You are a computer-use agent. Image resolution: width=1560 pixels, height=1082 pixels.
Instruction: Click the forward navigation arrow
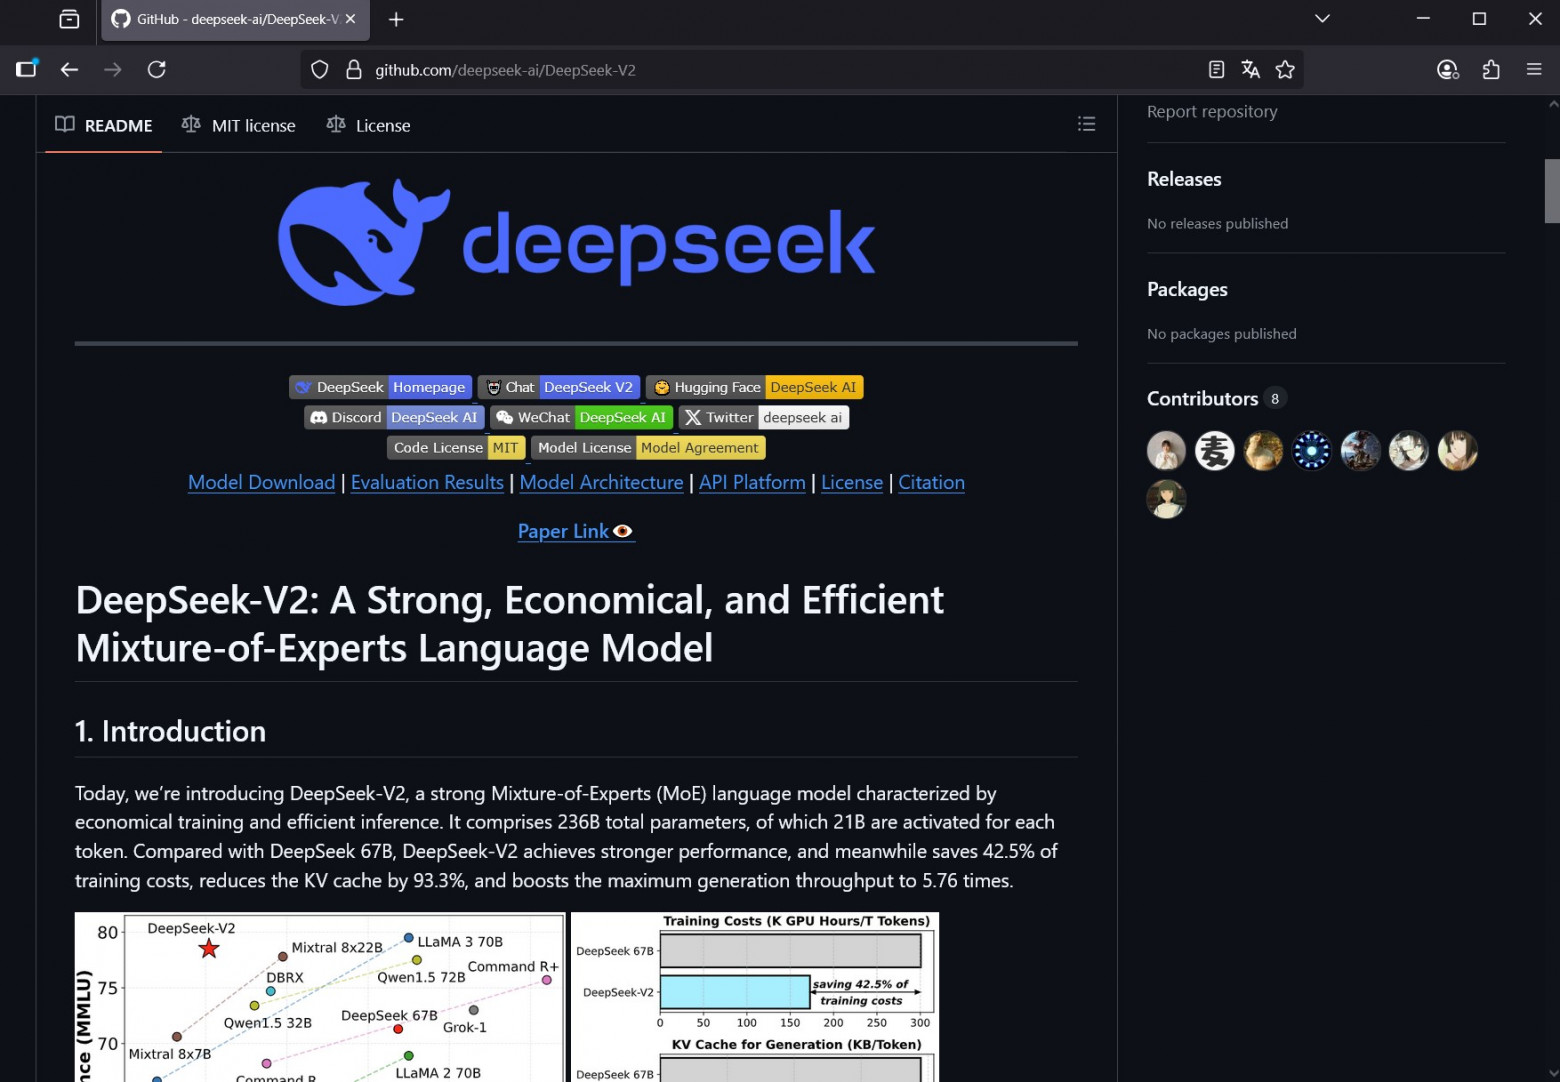pyautogui.click(x=113, y=69)
